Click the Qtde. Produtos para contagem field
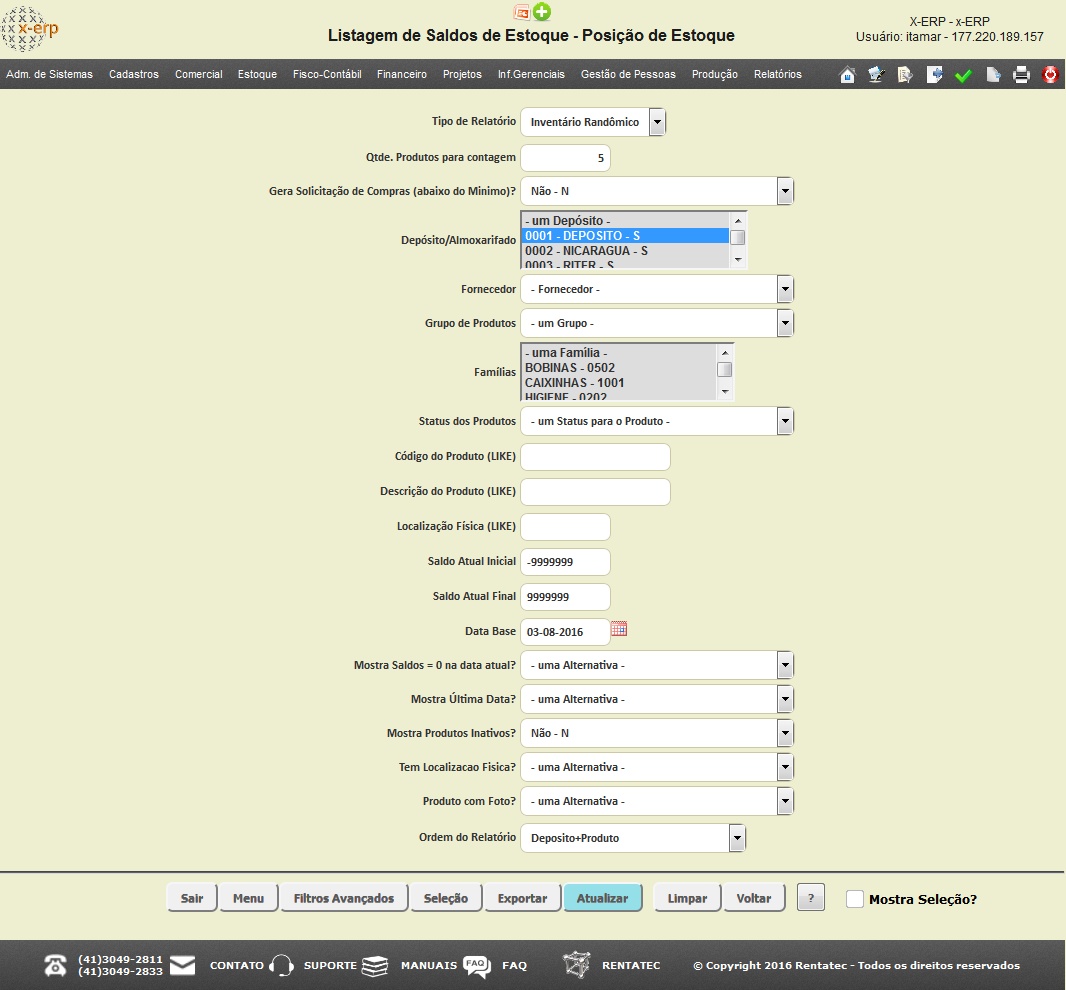The width and height of the screenshot is (1066, 990). coord(566,158)
